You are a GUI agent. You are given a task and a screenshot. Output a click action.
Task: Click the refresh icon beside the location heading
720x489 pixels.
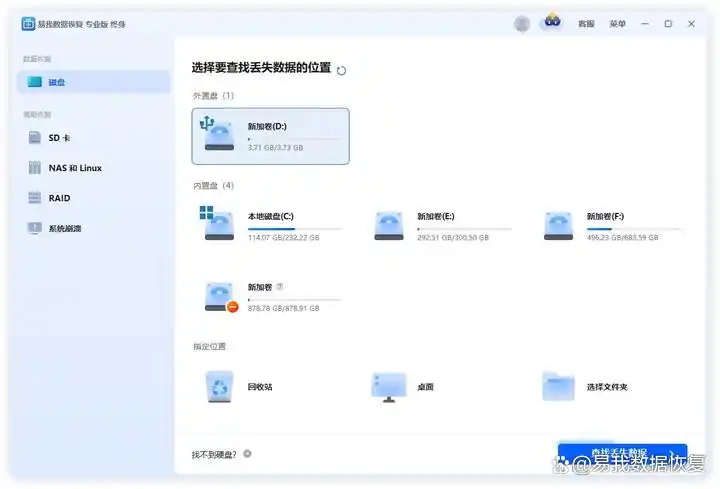coord(341,71)
